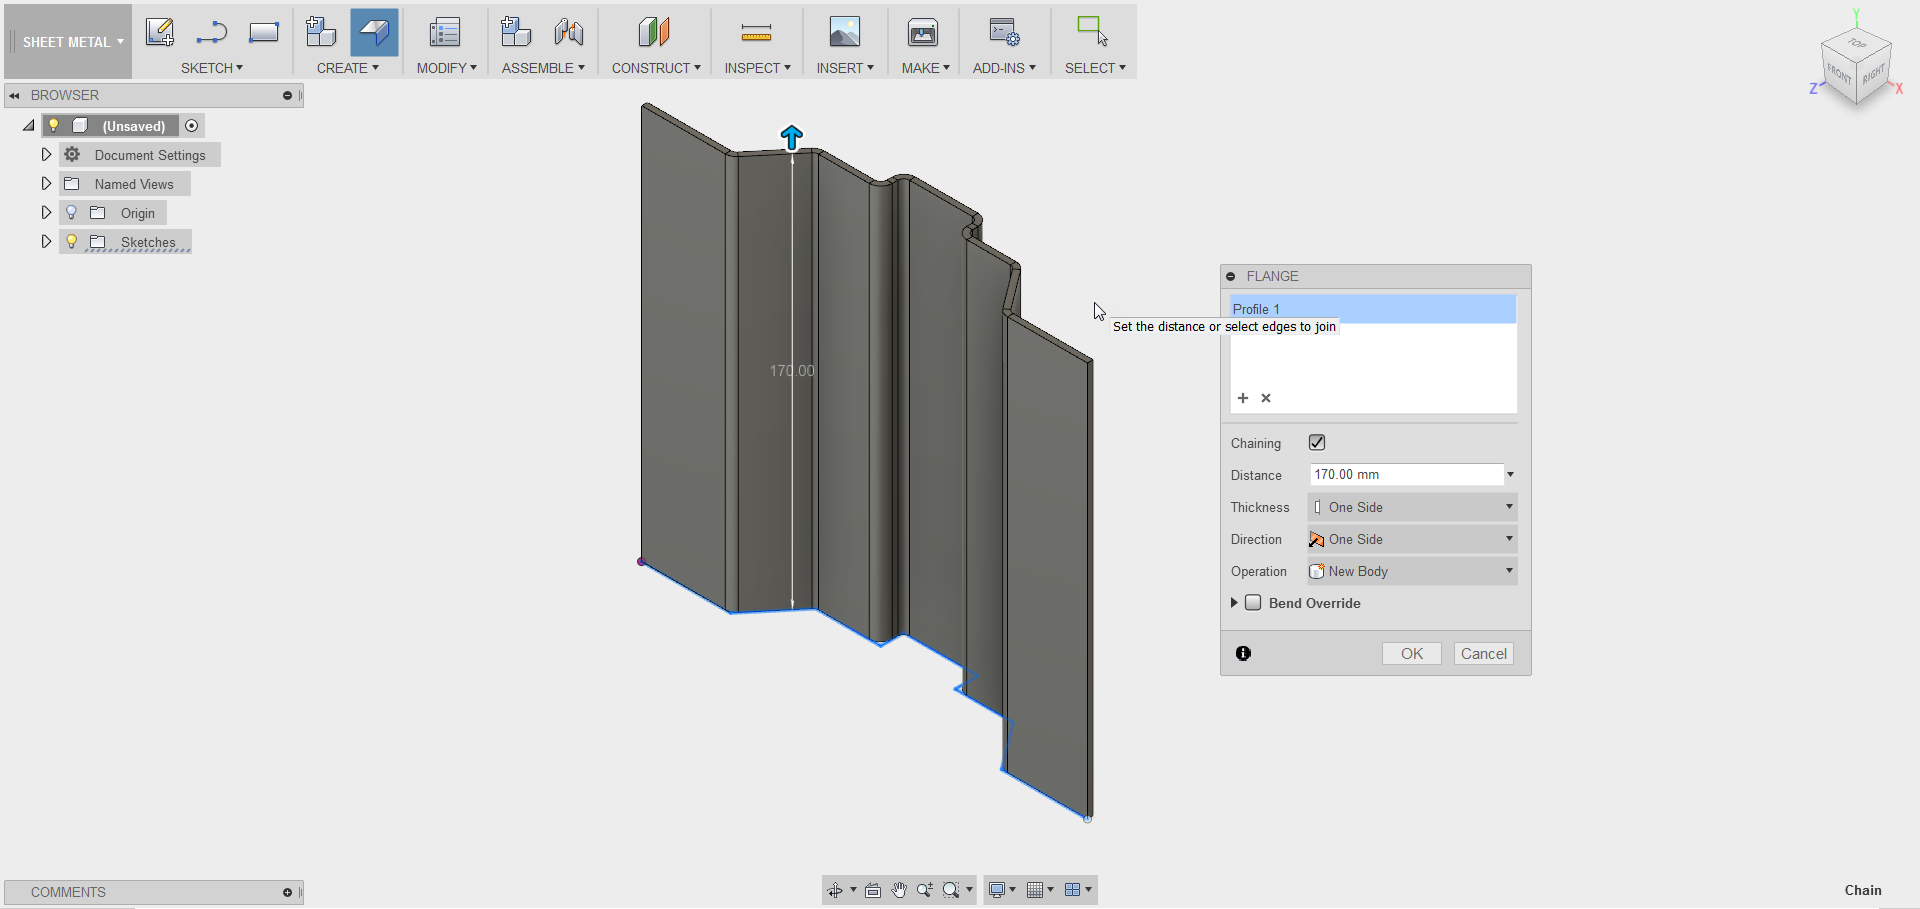Click the Add-Ins scripts icon
1920x909 pixels.
point(1003,33)
